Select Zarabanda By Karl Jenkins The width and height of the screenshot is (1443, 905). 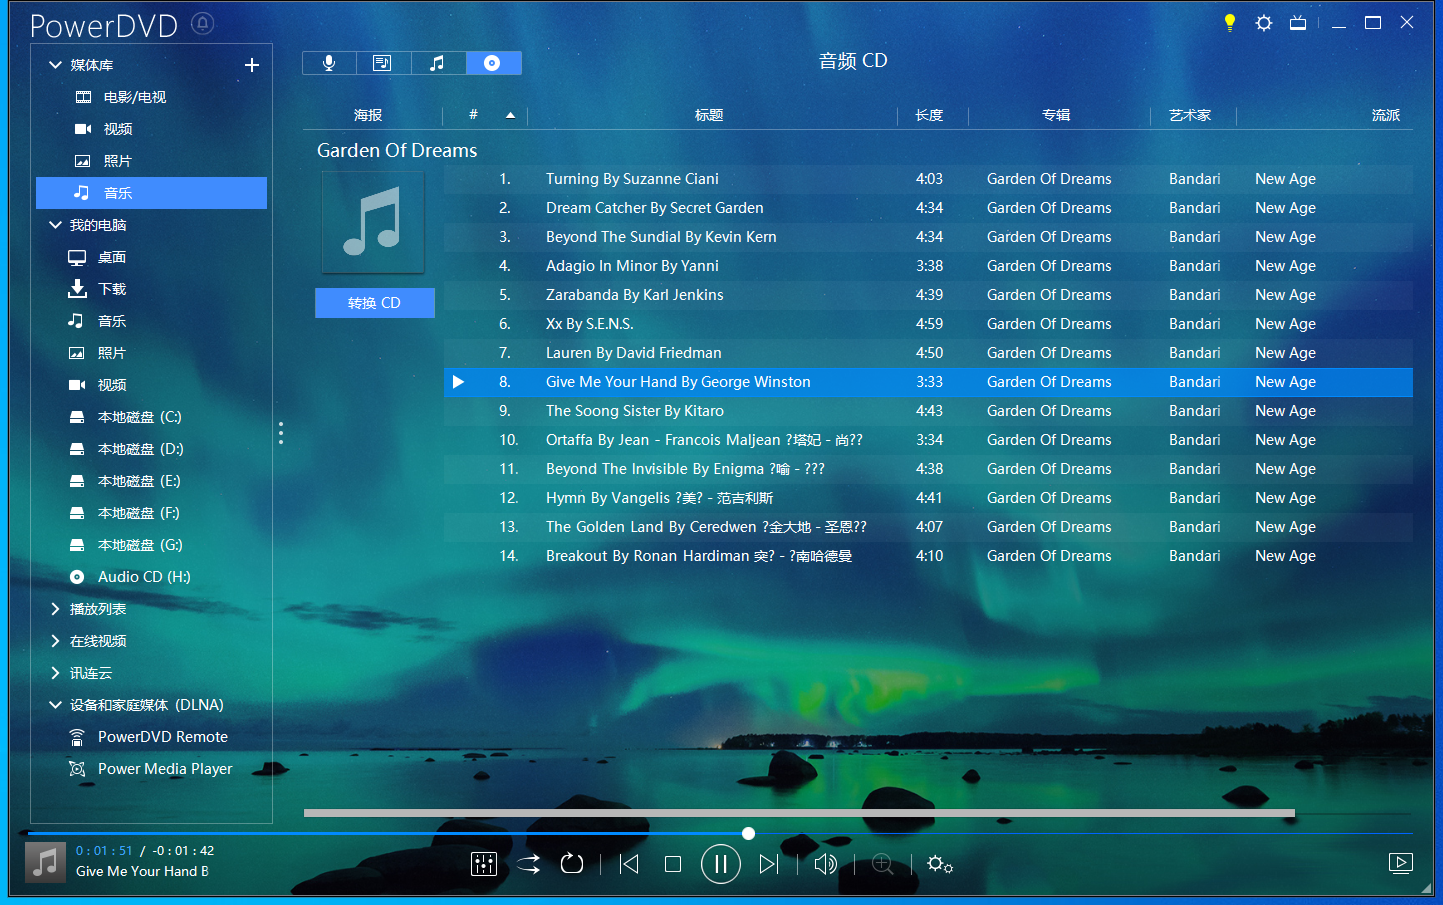[x=928, y=295]
